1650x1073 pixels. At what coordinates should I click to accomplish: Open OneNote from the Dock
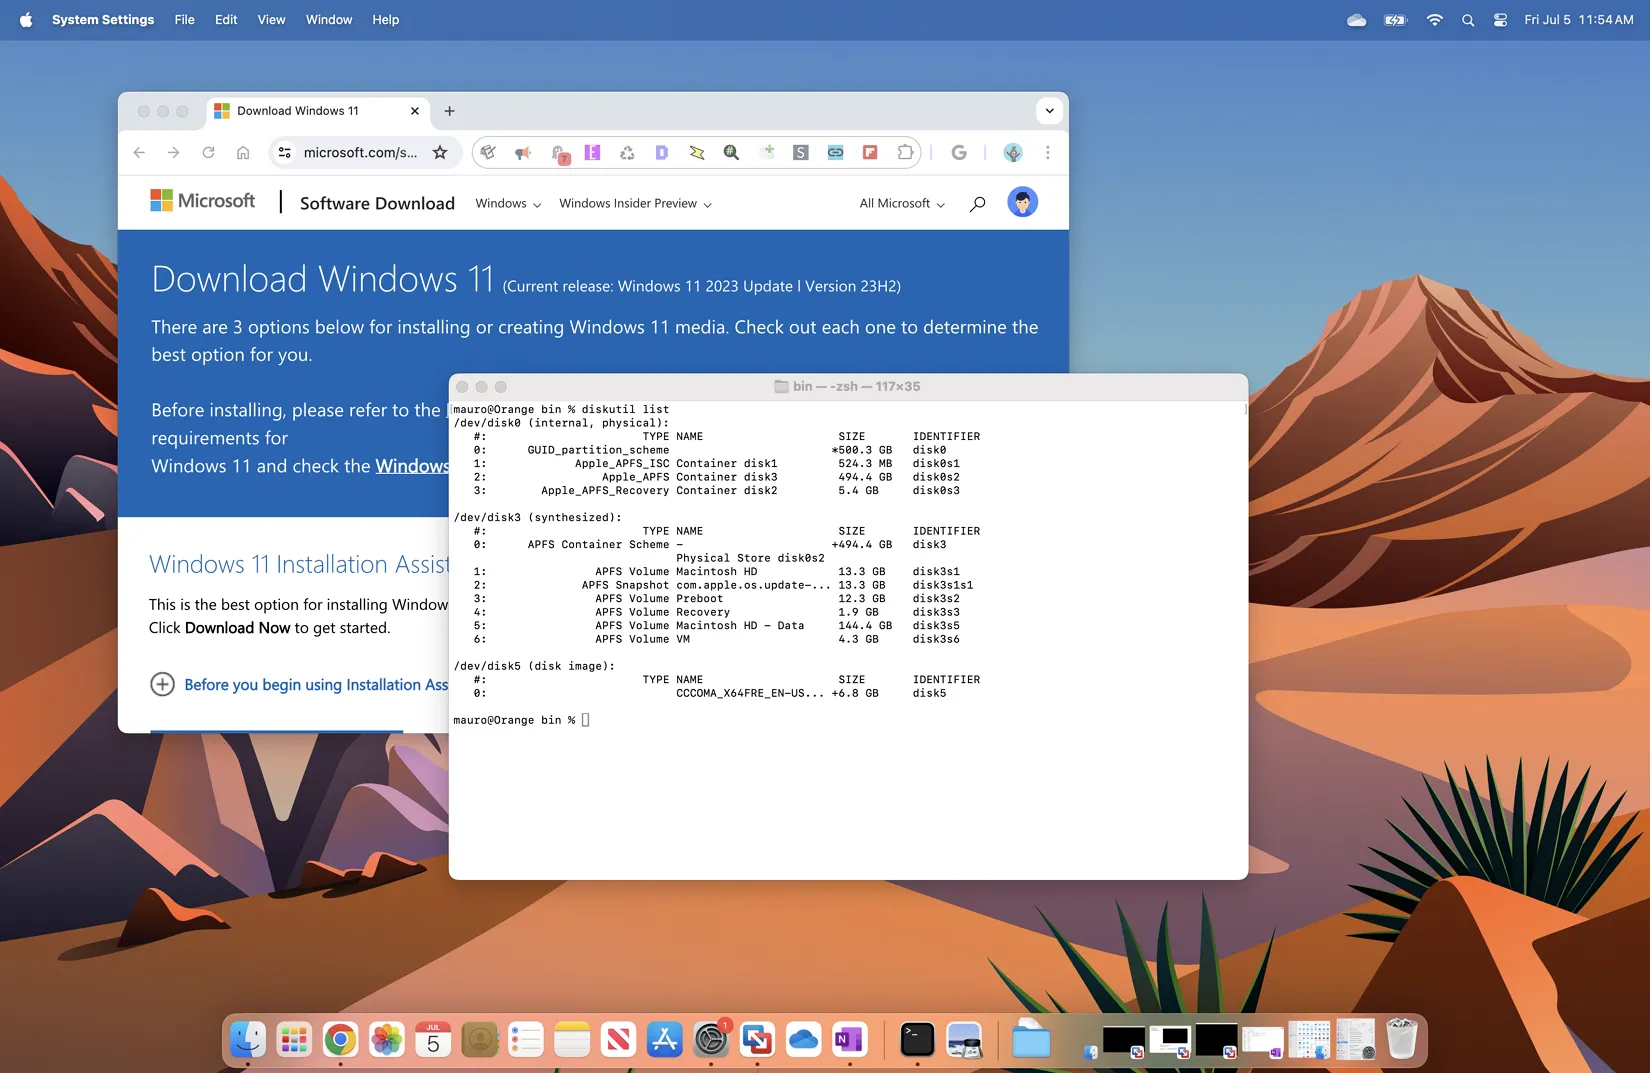coord(849,1040)
